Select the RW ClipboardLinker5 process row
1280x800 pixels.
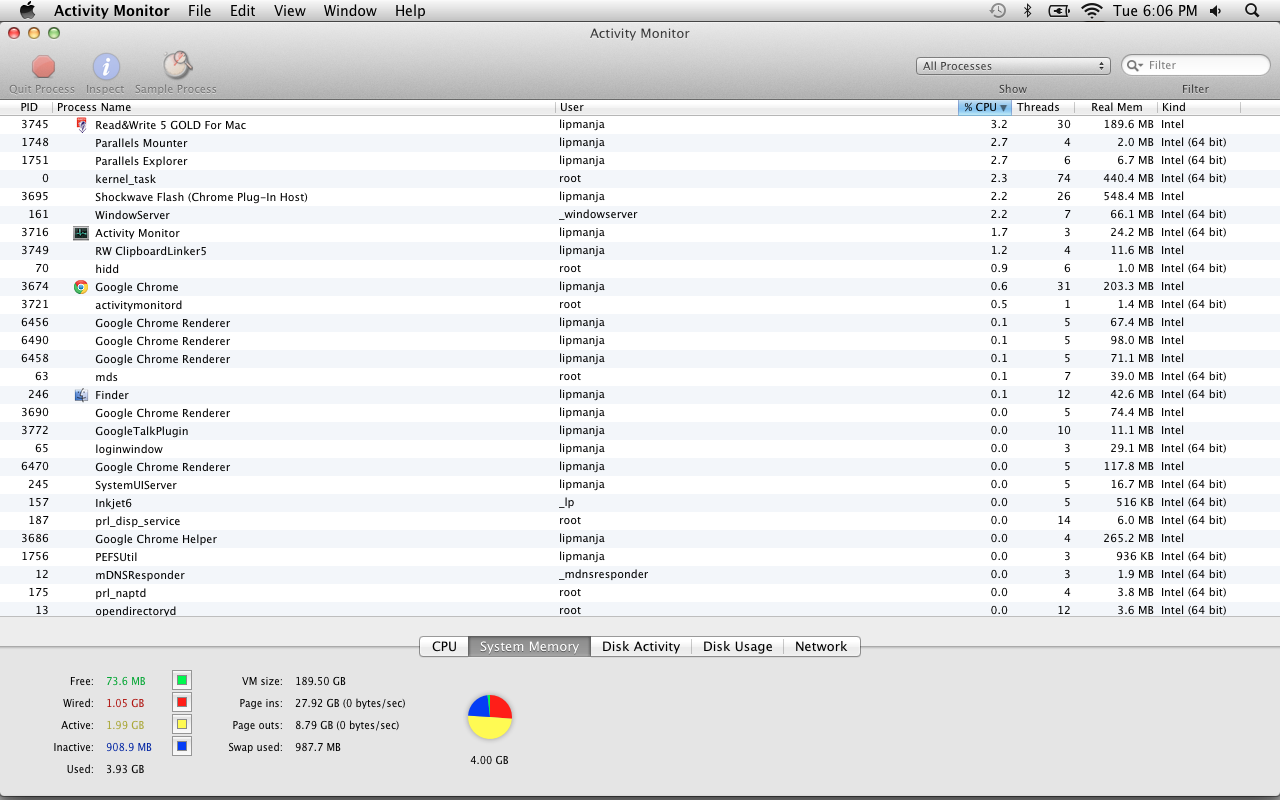(x=640, y=251)
